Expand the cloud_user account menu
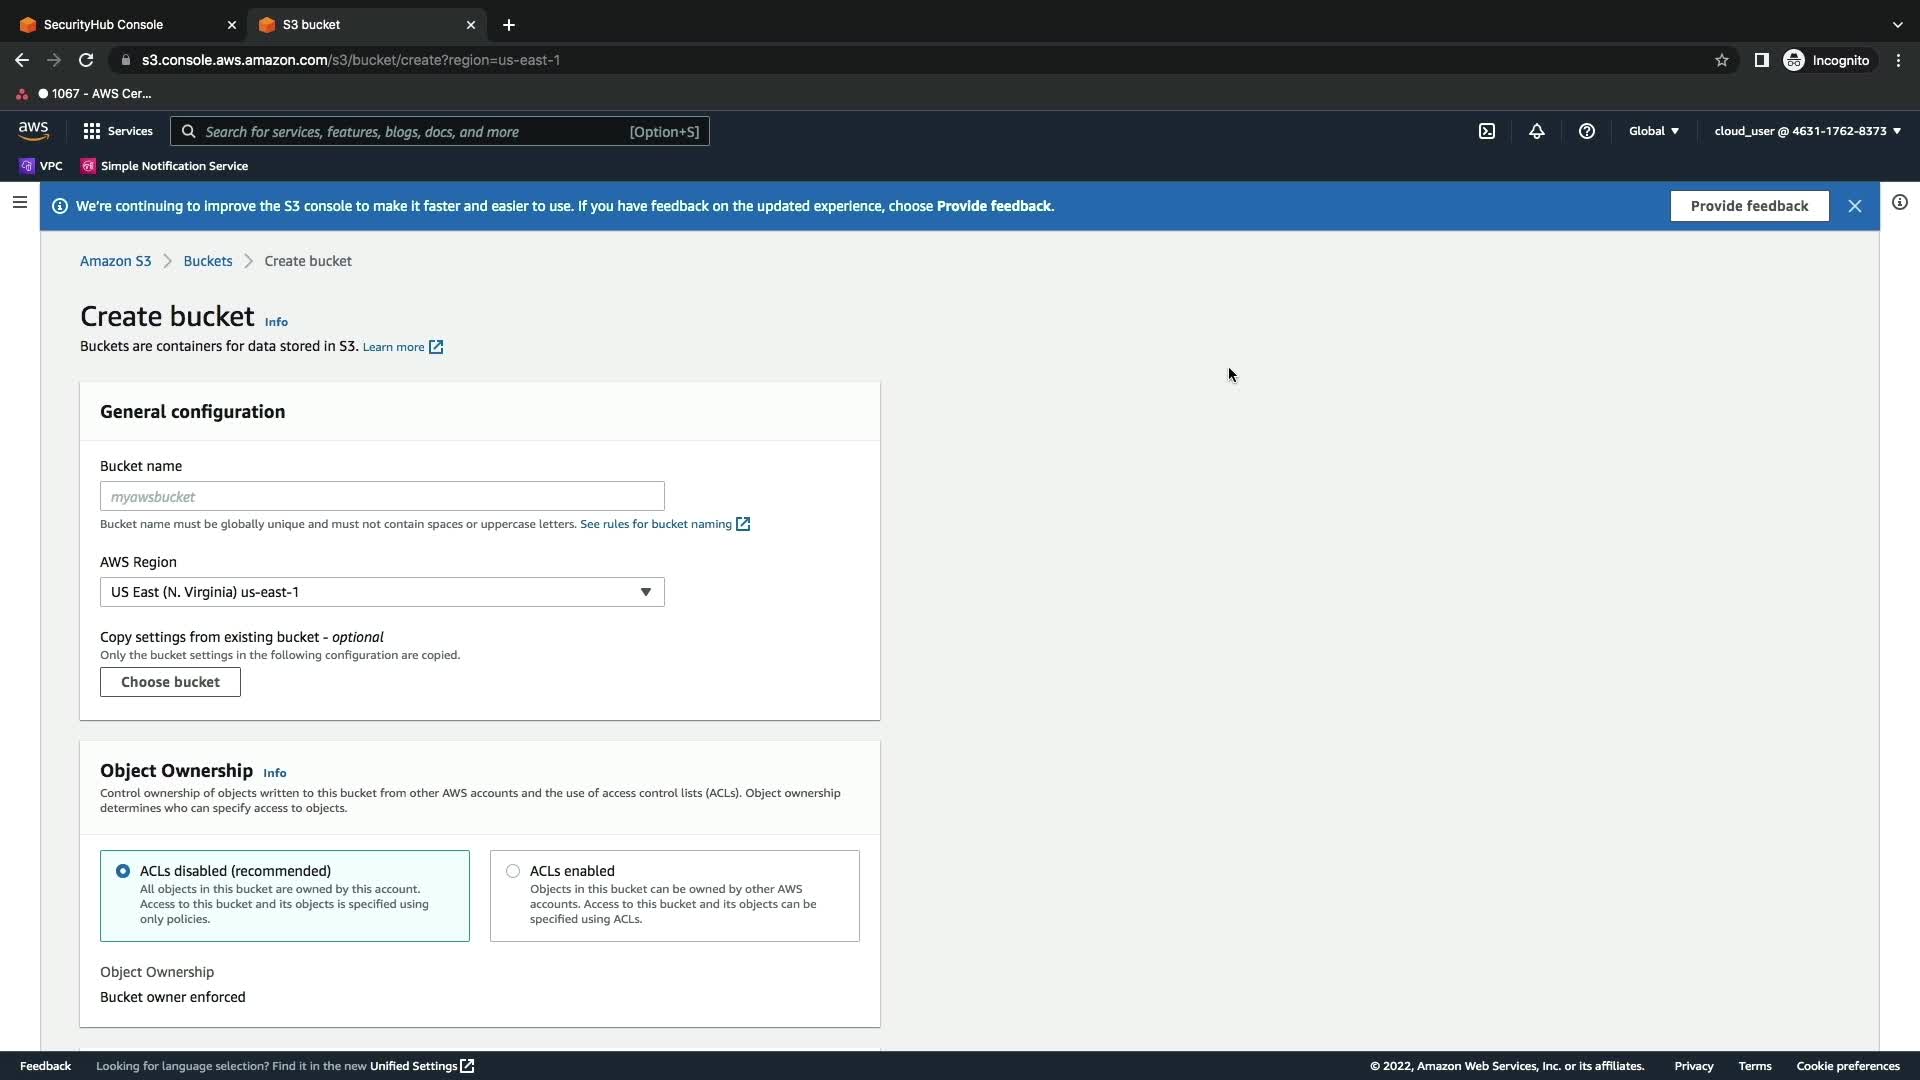1920x1080 pixels. click(1807, 131)
